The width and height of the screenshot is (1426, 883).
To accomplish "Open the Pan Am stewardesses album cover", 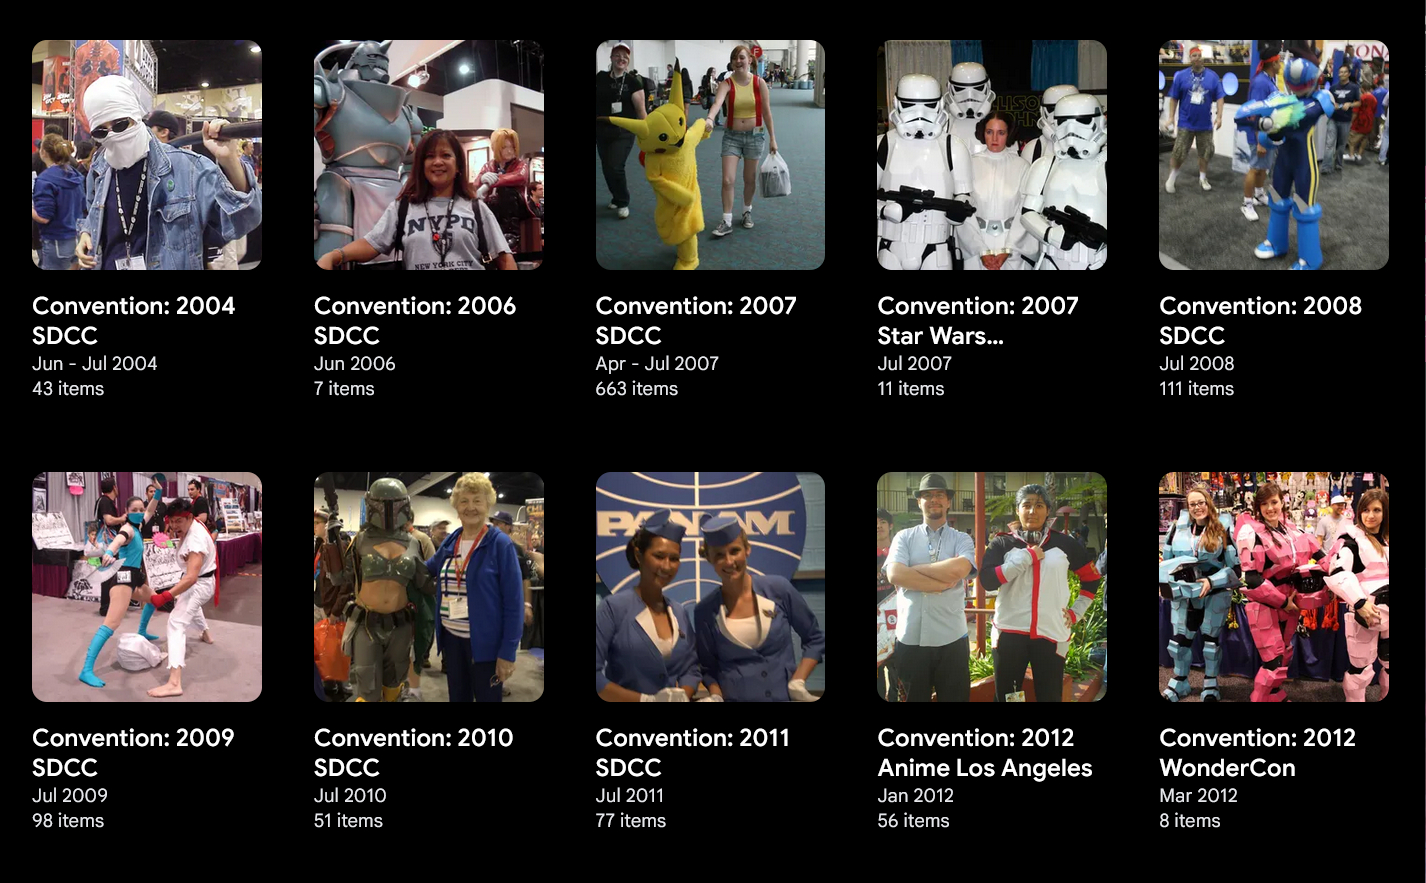I will pos(710,587).
